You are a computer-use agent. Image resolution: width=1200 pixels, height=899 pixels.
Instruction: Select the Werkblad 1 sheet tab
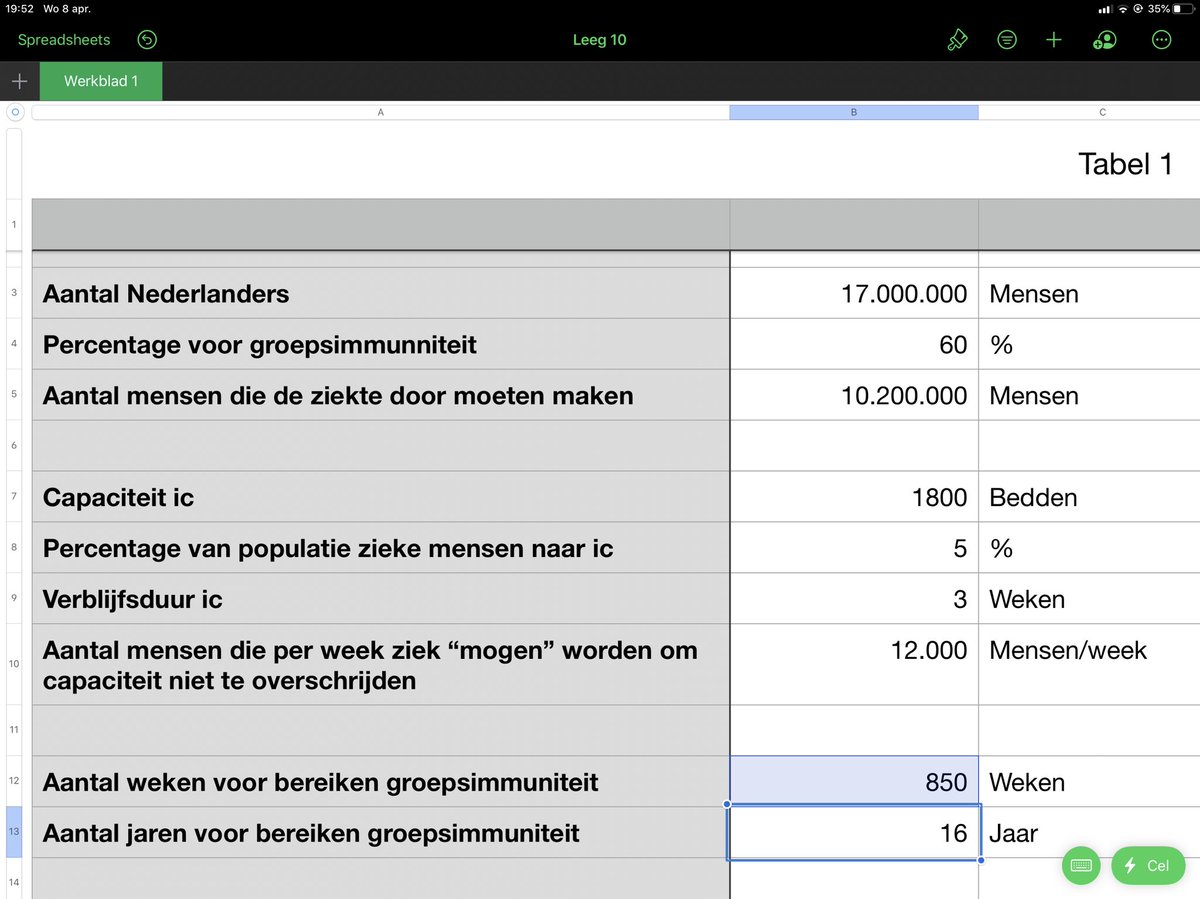click(x=101, y=81)
